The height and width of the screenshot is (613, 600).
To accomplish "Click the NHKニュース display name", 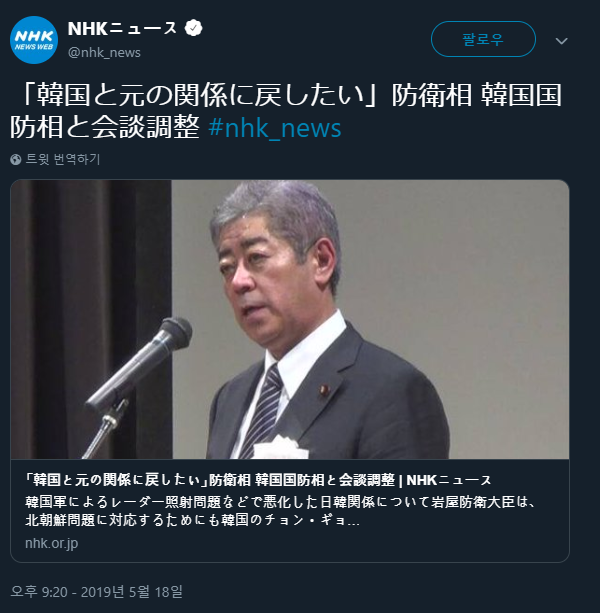I will pos(122,29).
